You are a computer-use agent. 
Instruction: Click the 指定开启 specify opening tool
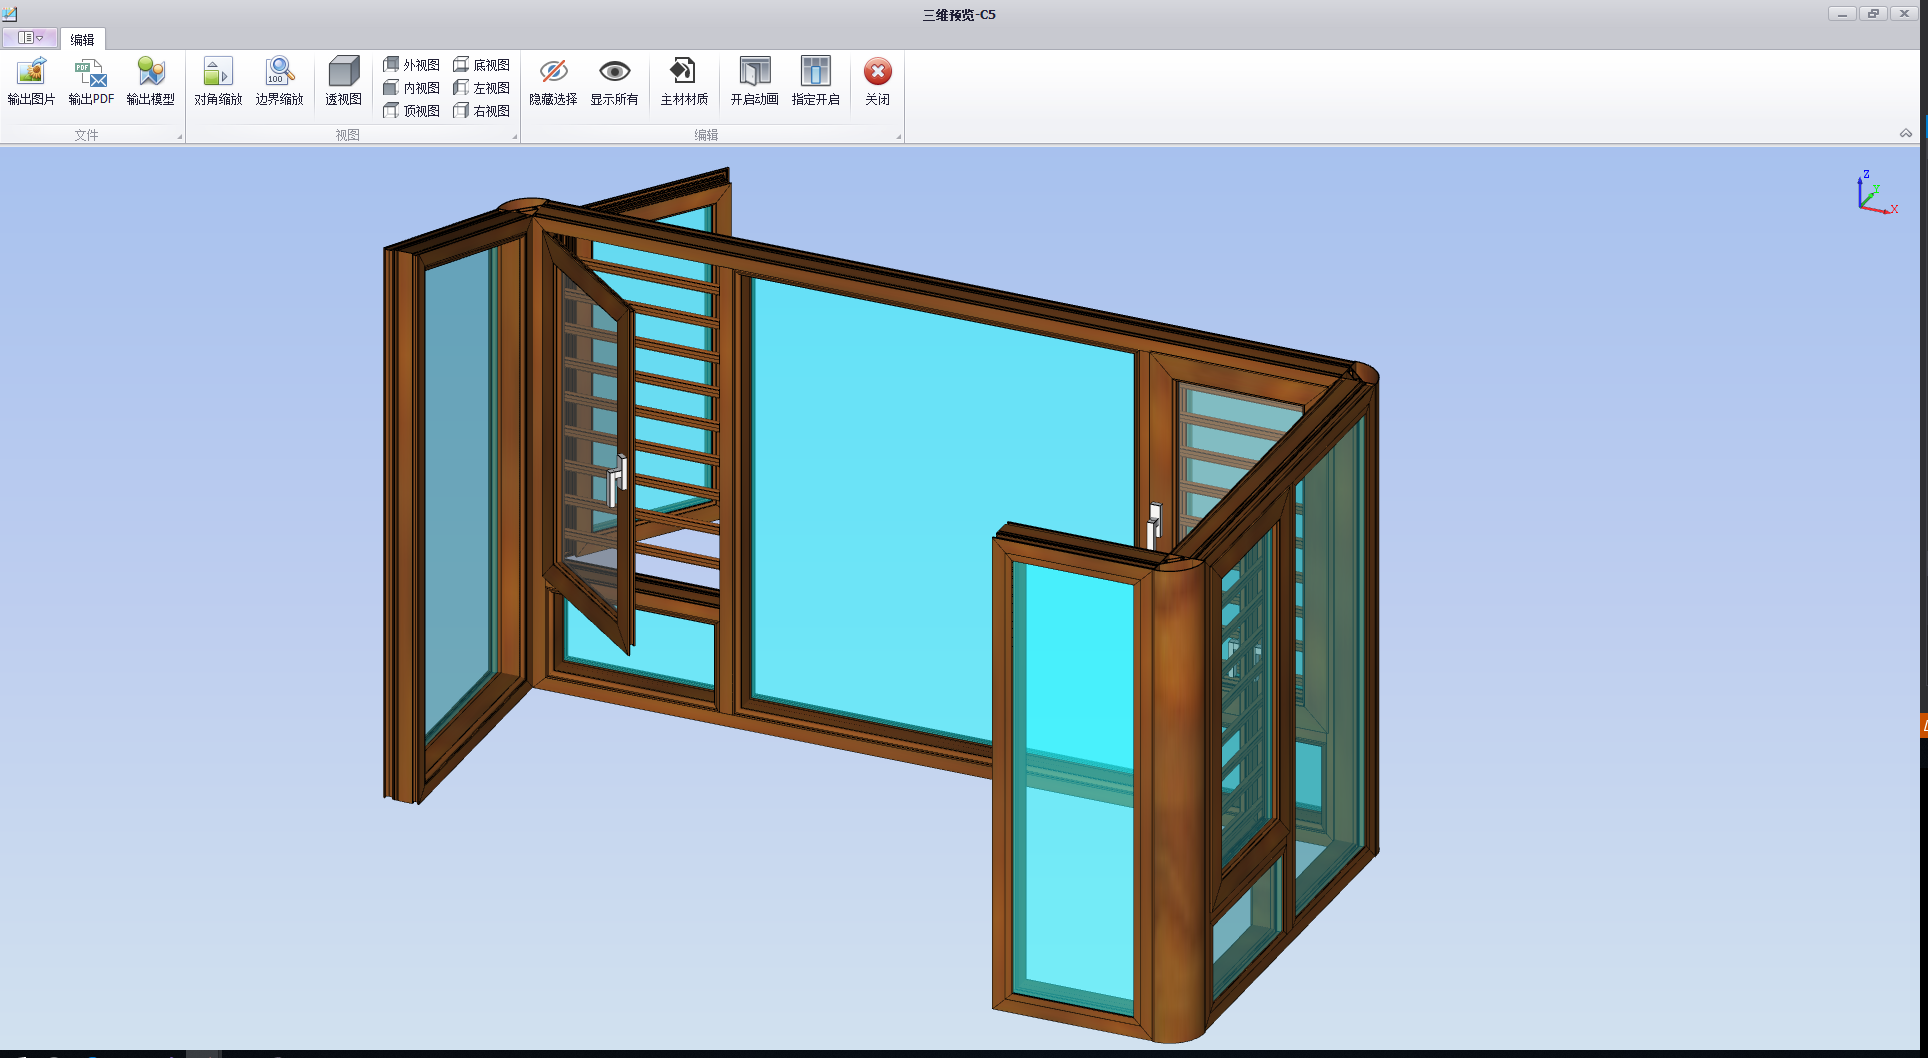tap(816, 81)
